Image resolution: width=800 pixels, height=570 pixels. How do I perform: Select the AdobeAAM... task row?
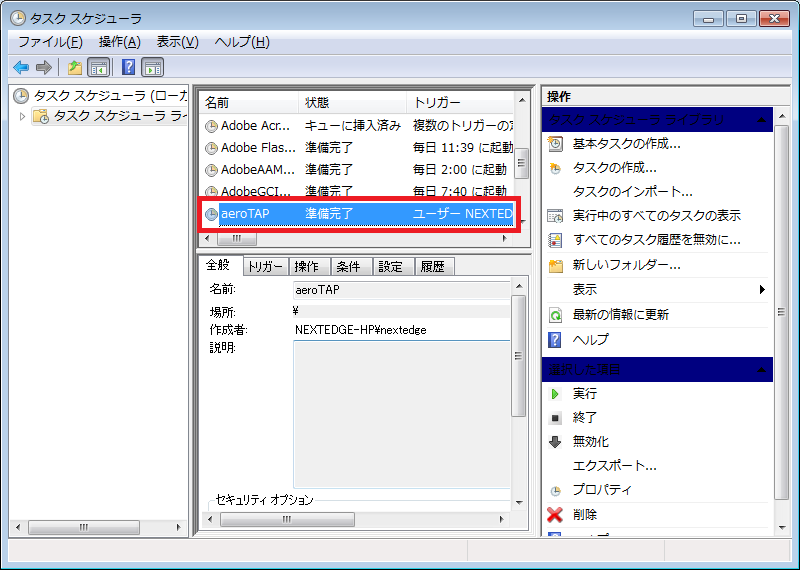tap(357, 169)
